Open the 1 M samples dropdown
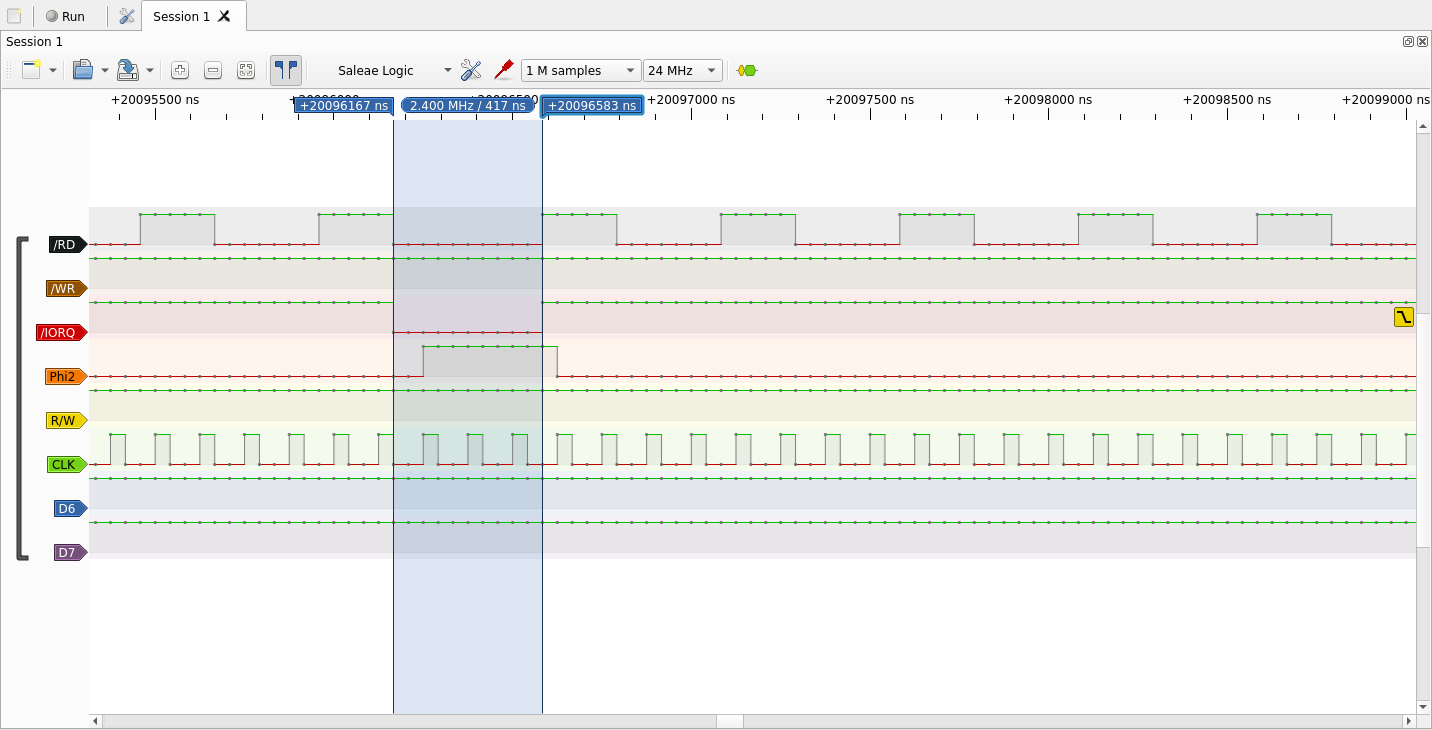 coord(581,70)
